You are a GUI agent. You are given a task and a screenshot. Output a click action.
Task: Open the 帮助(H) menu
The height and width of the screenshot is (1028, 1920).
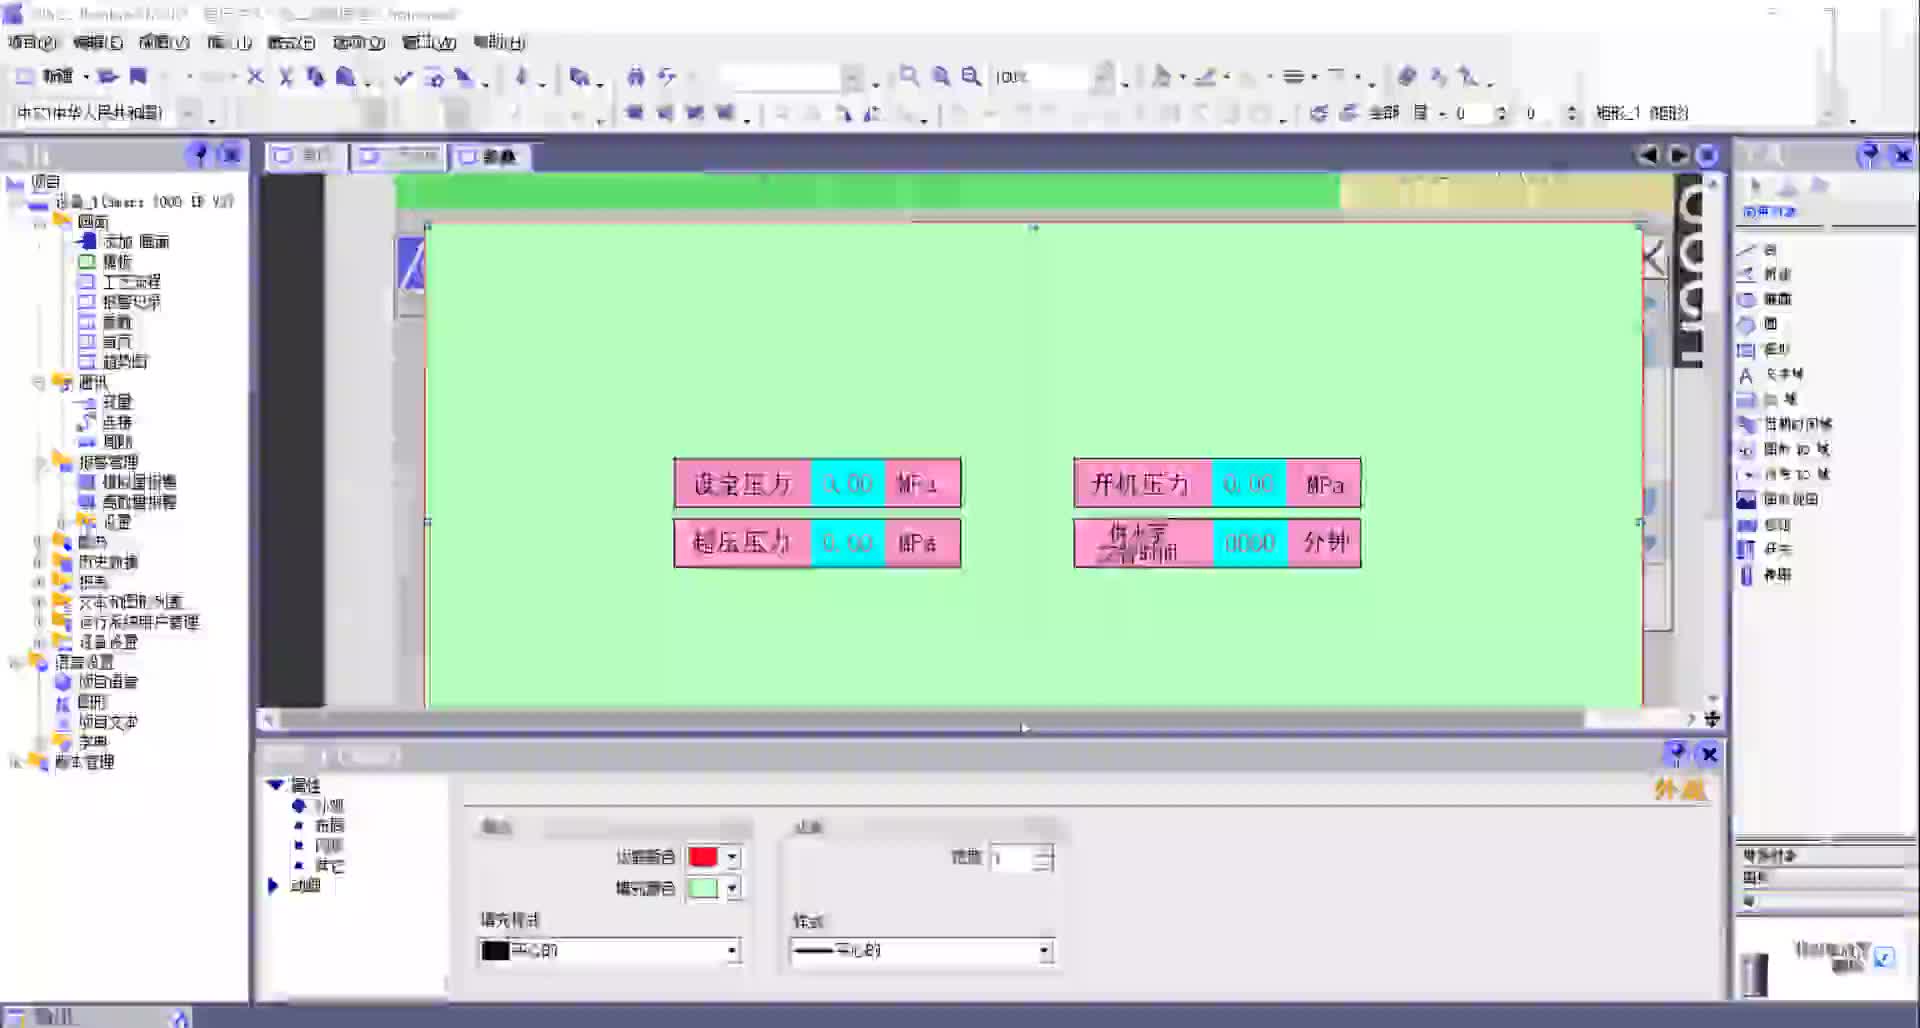[x=499, y=42]
